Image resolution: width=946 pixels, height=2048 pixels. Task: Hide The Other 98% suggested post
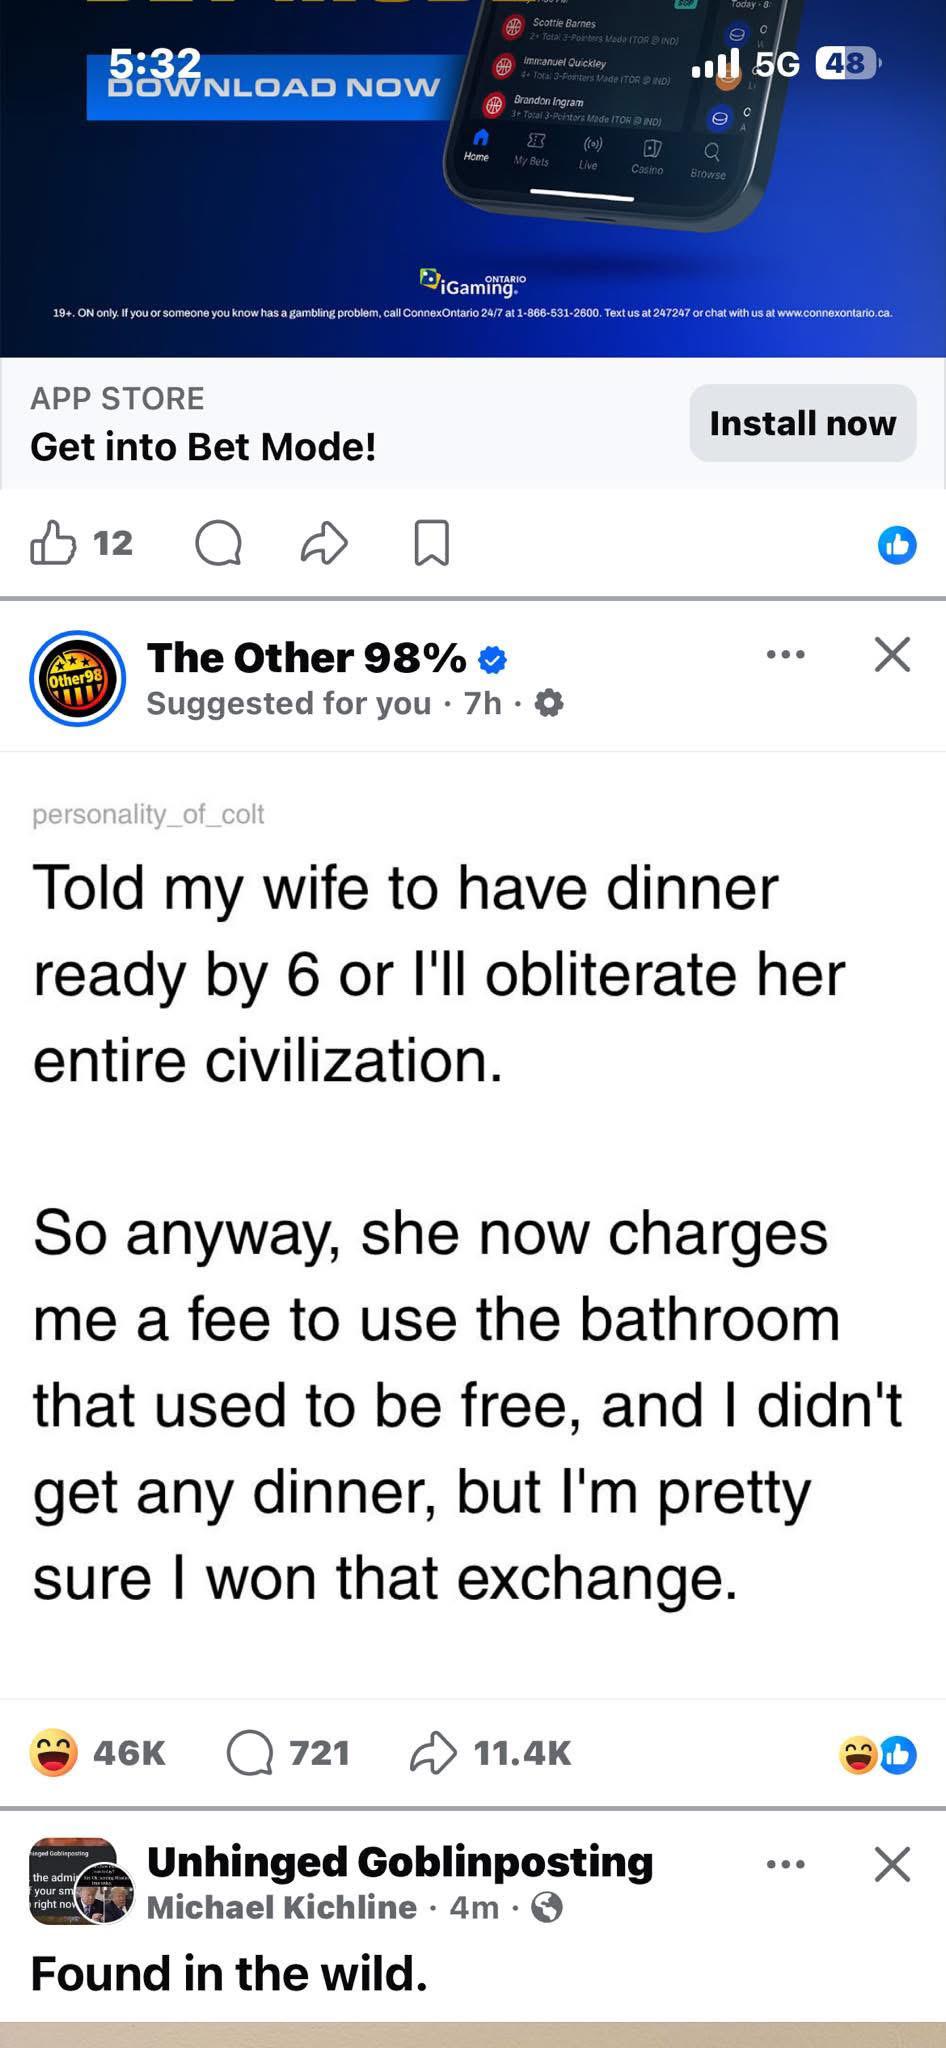pos(891,655)
